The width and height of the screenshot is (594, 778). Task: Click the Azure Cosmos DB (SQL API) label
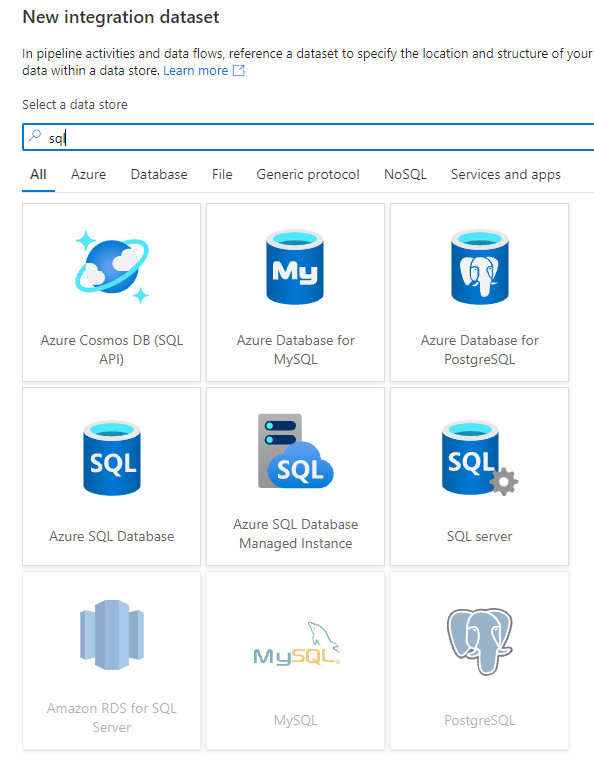click(x=112, y=350)
